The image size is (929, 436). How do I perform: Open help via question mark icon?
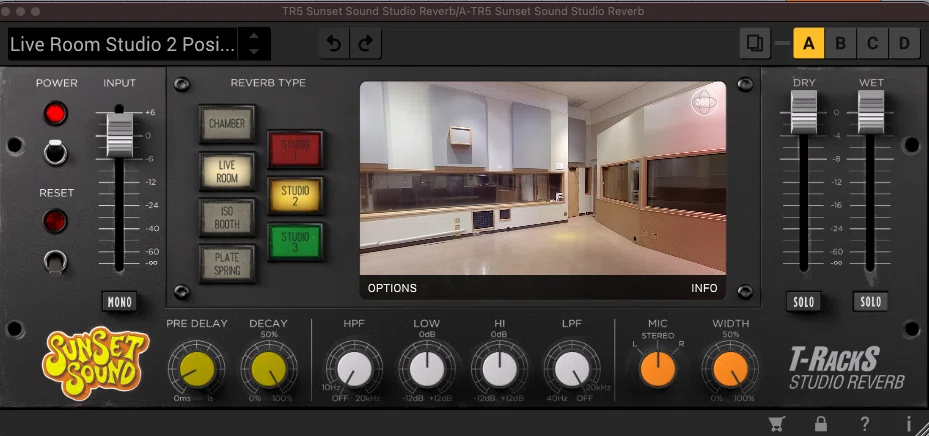point(864,424)
